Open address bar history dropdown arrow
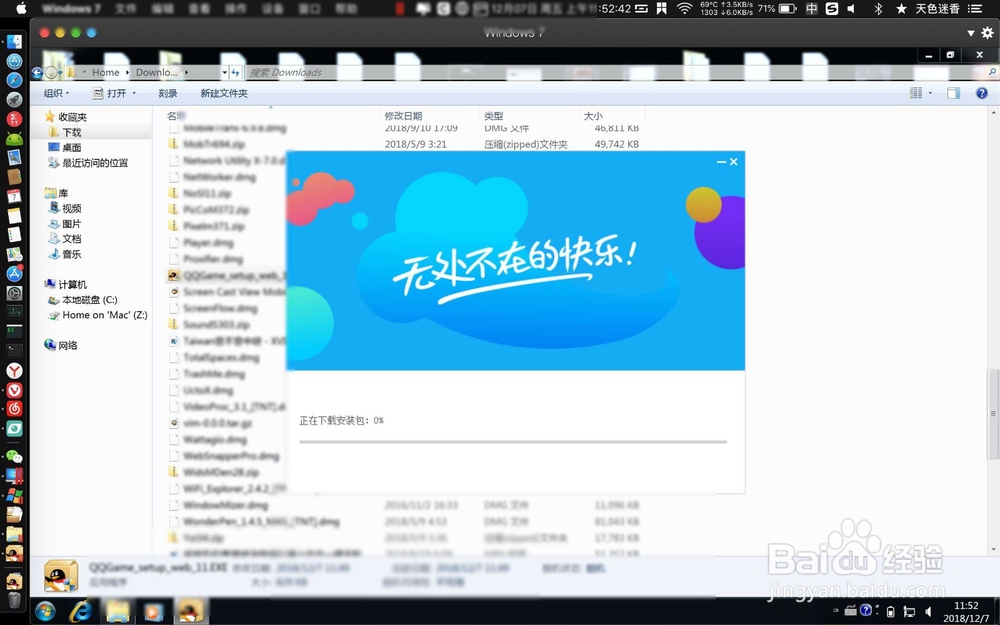The width and height of the screenshot is (1000, 625). pyautogui.click(x=224, y=73)
